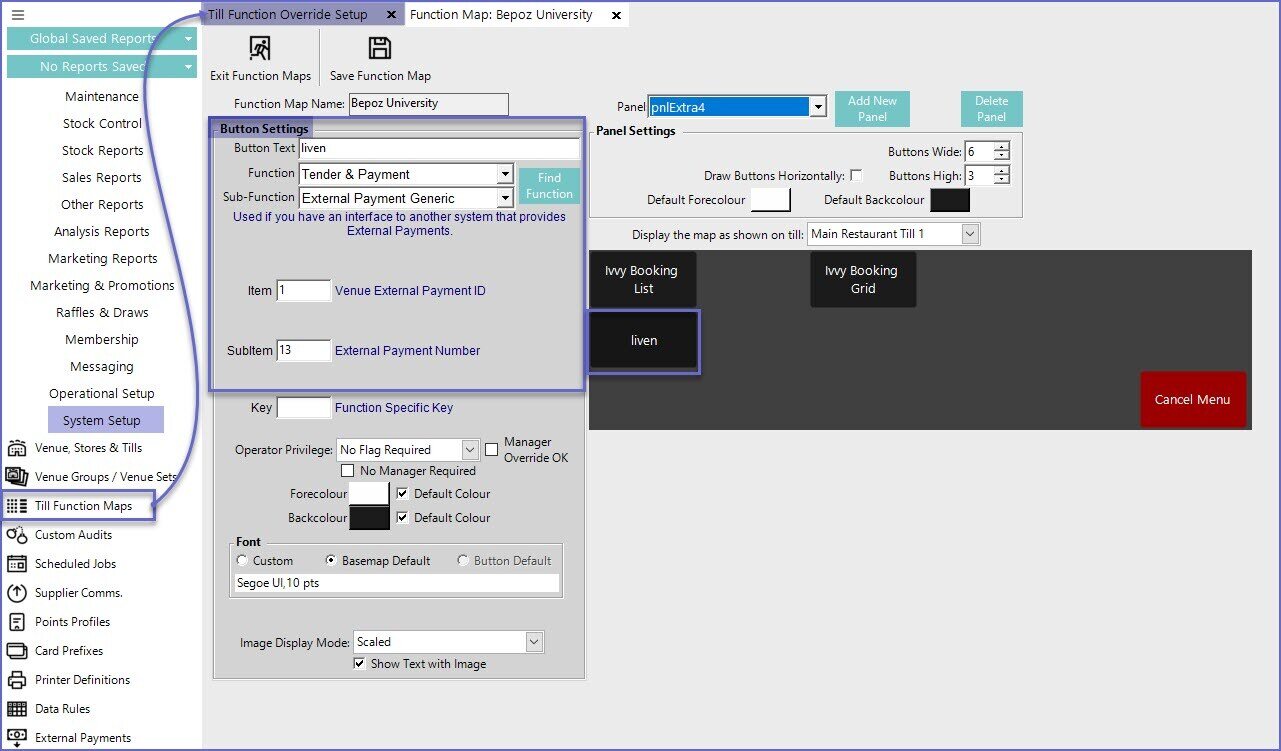Open the Membership menu
Screen dimensions: 1281x751
[x=102, y=340]
